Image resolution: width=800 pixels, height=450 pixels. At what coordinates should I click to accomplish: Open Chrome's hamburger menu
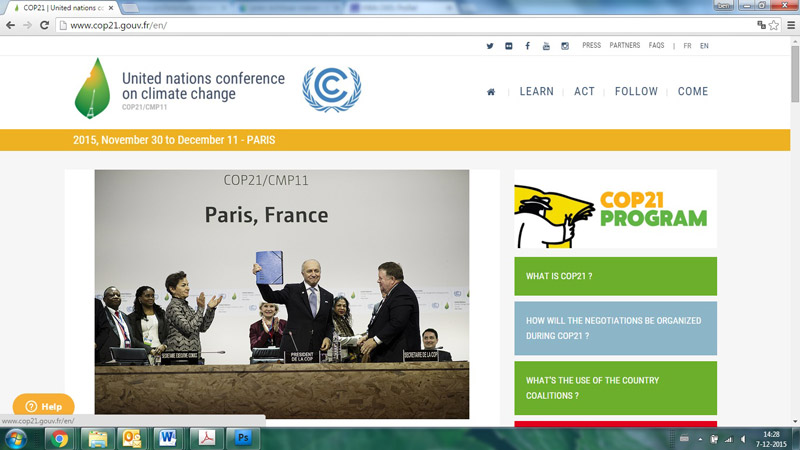pos(790,25)
